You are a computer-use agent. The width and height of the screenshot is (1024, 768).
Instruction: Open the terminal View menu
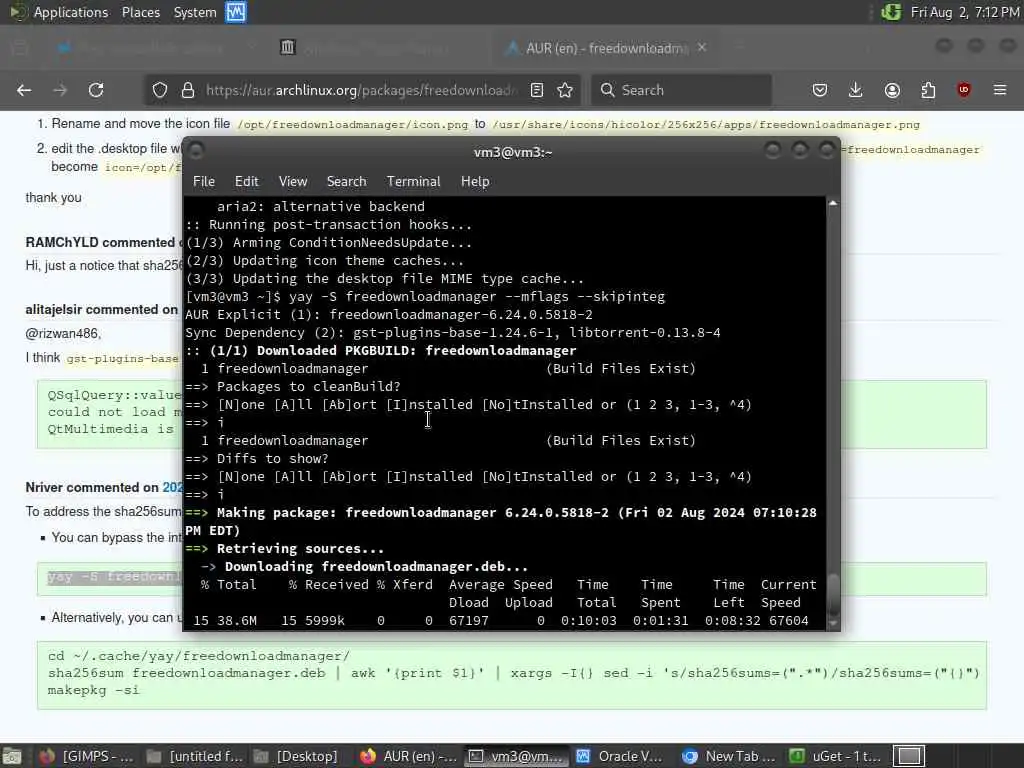[293, 182]
